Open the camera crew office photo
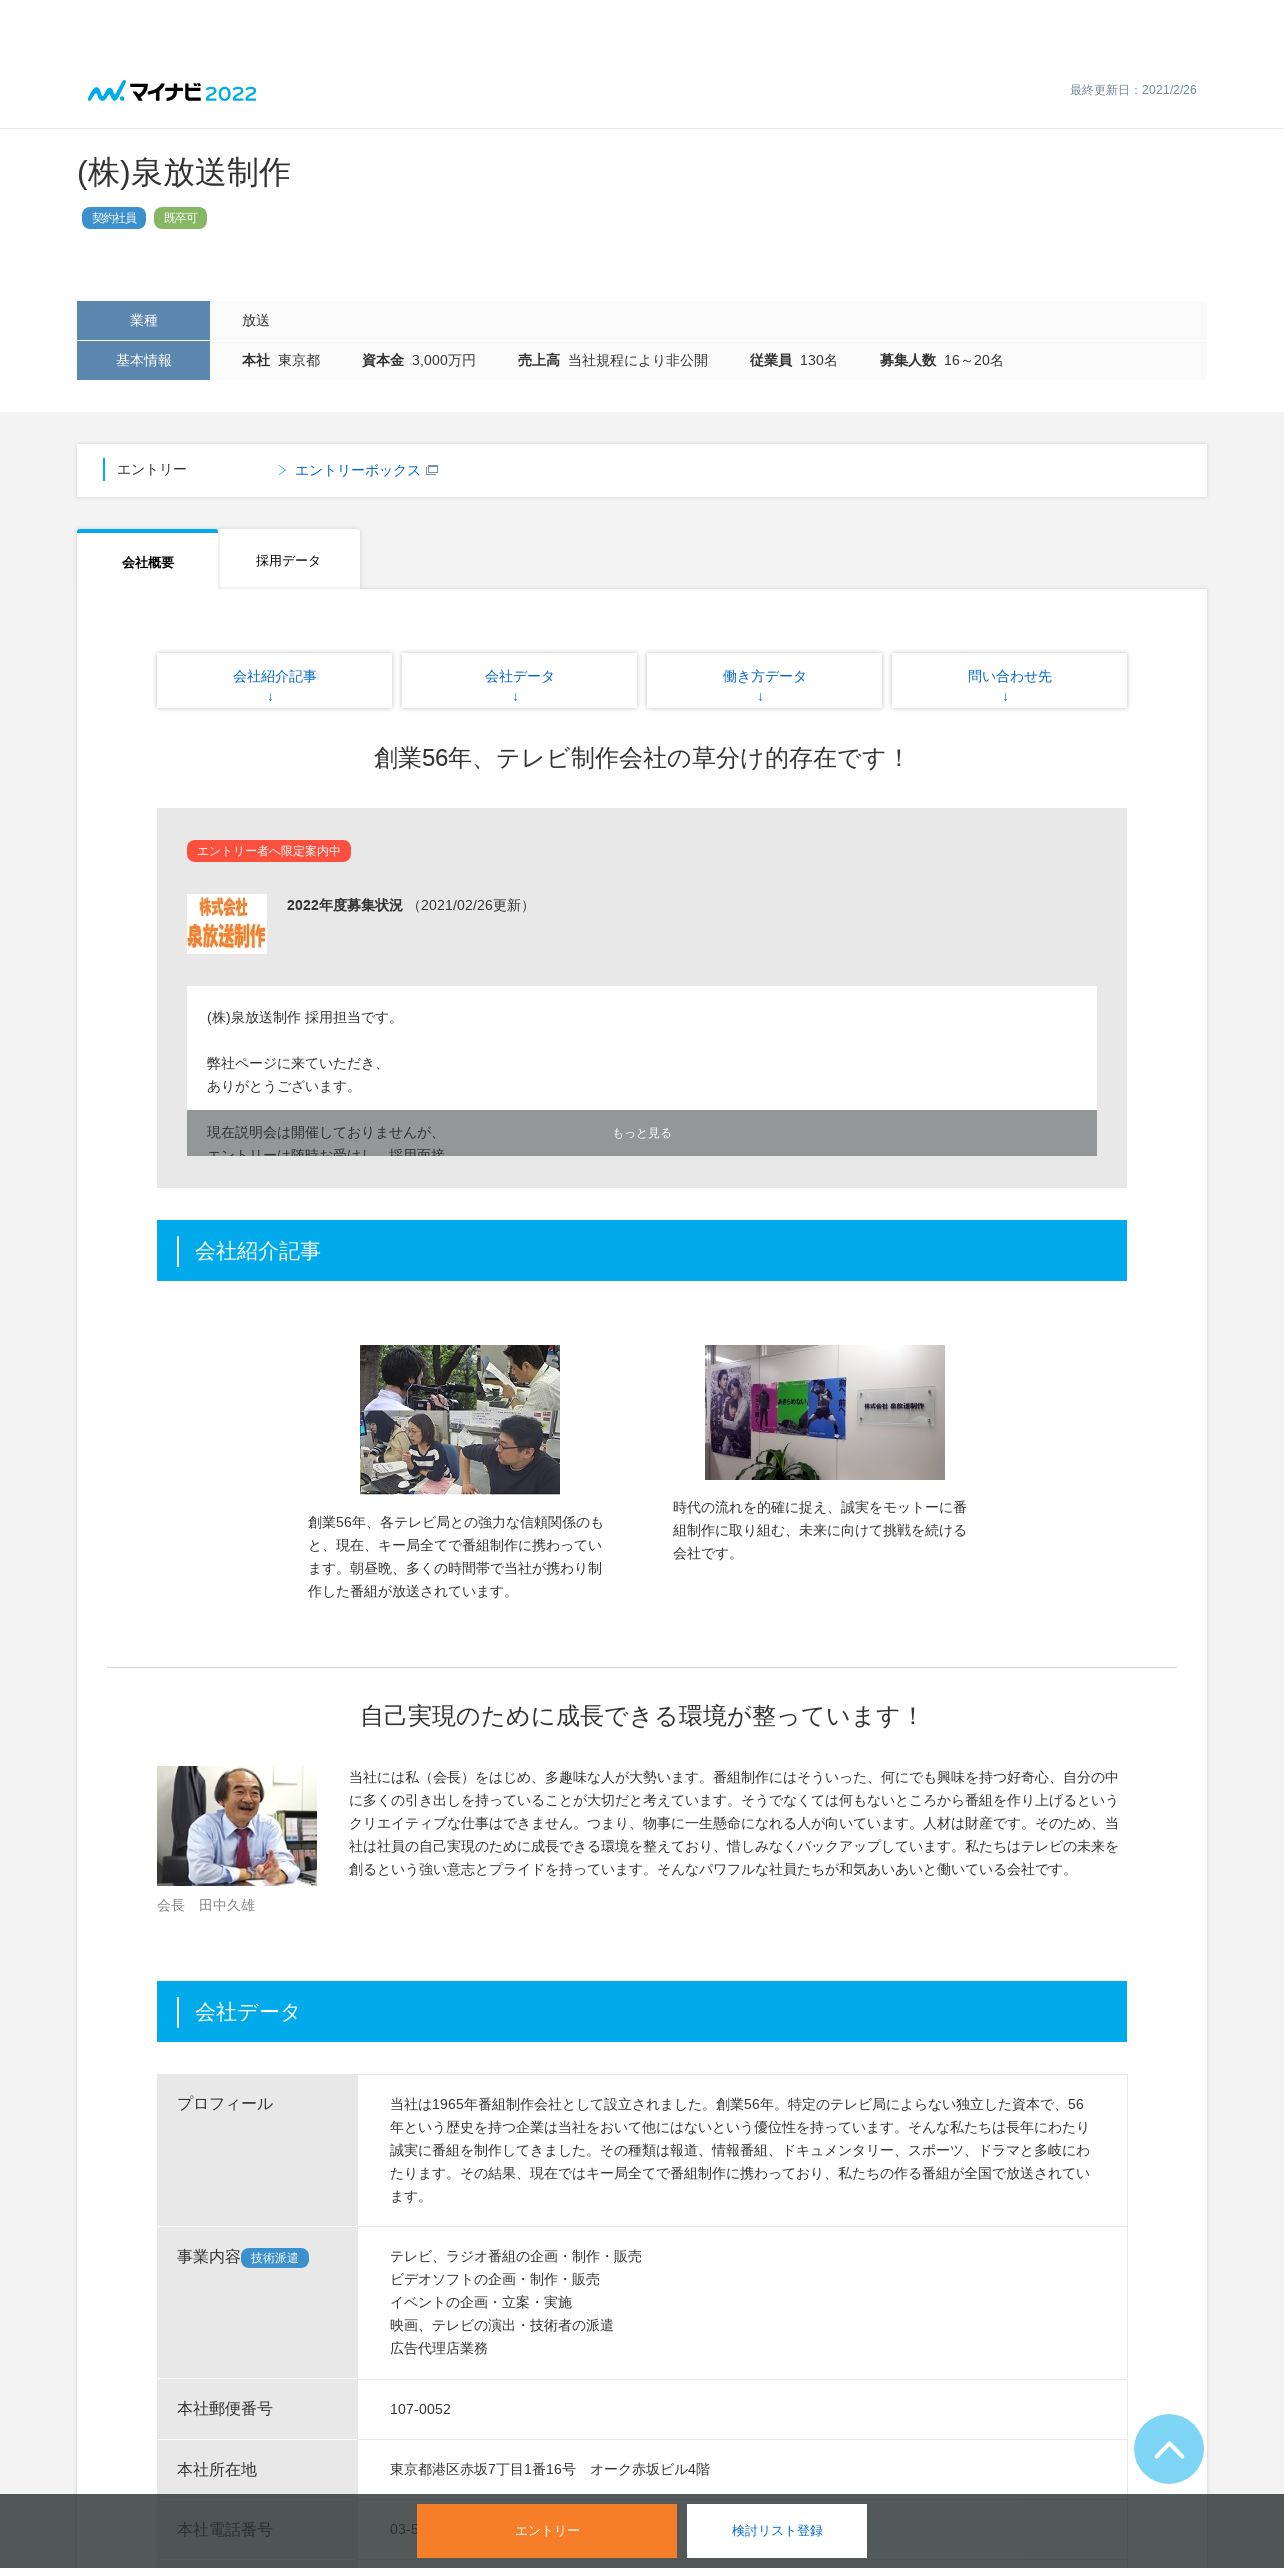Screen dimensions: 1284x2568 [460, 1419]
